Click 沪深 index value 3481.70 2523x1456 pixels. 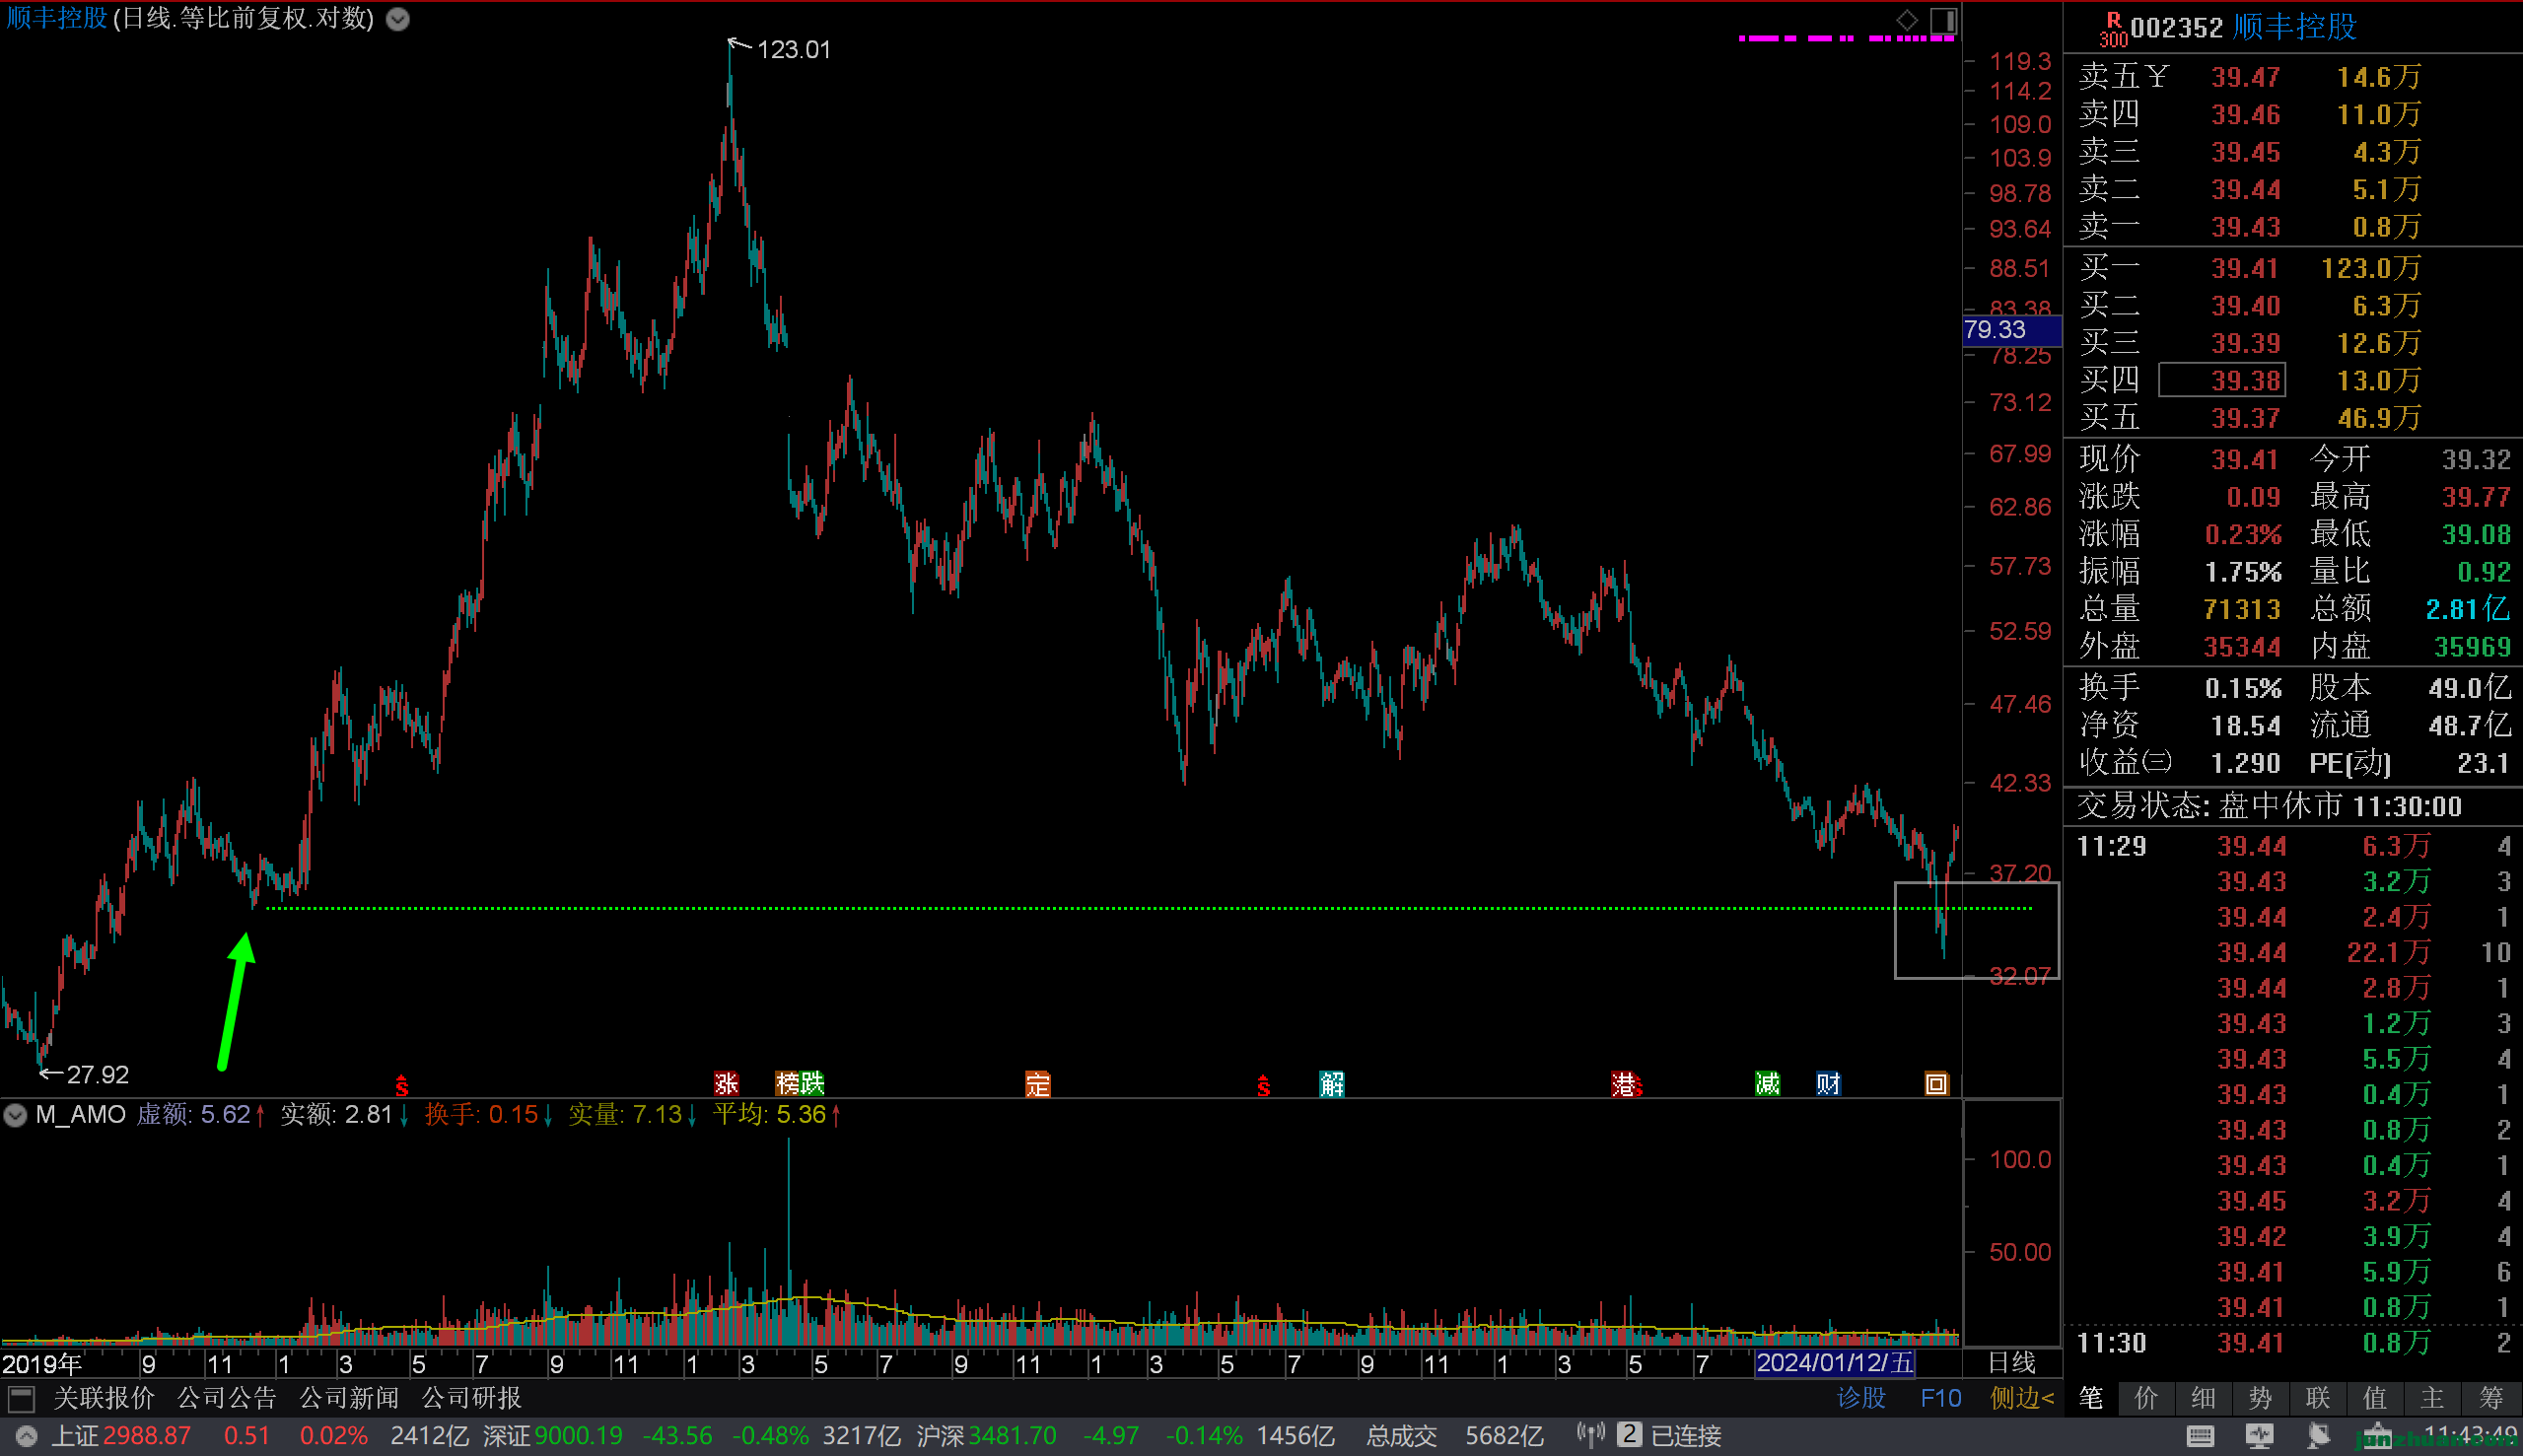pyautogui.click(x=1012, y=1436)
